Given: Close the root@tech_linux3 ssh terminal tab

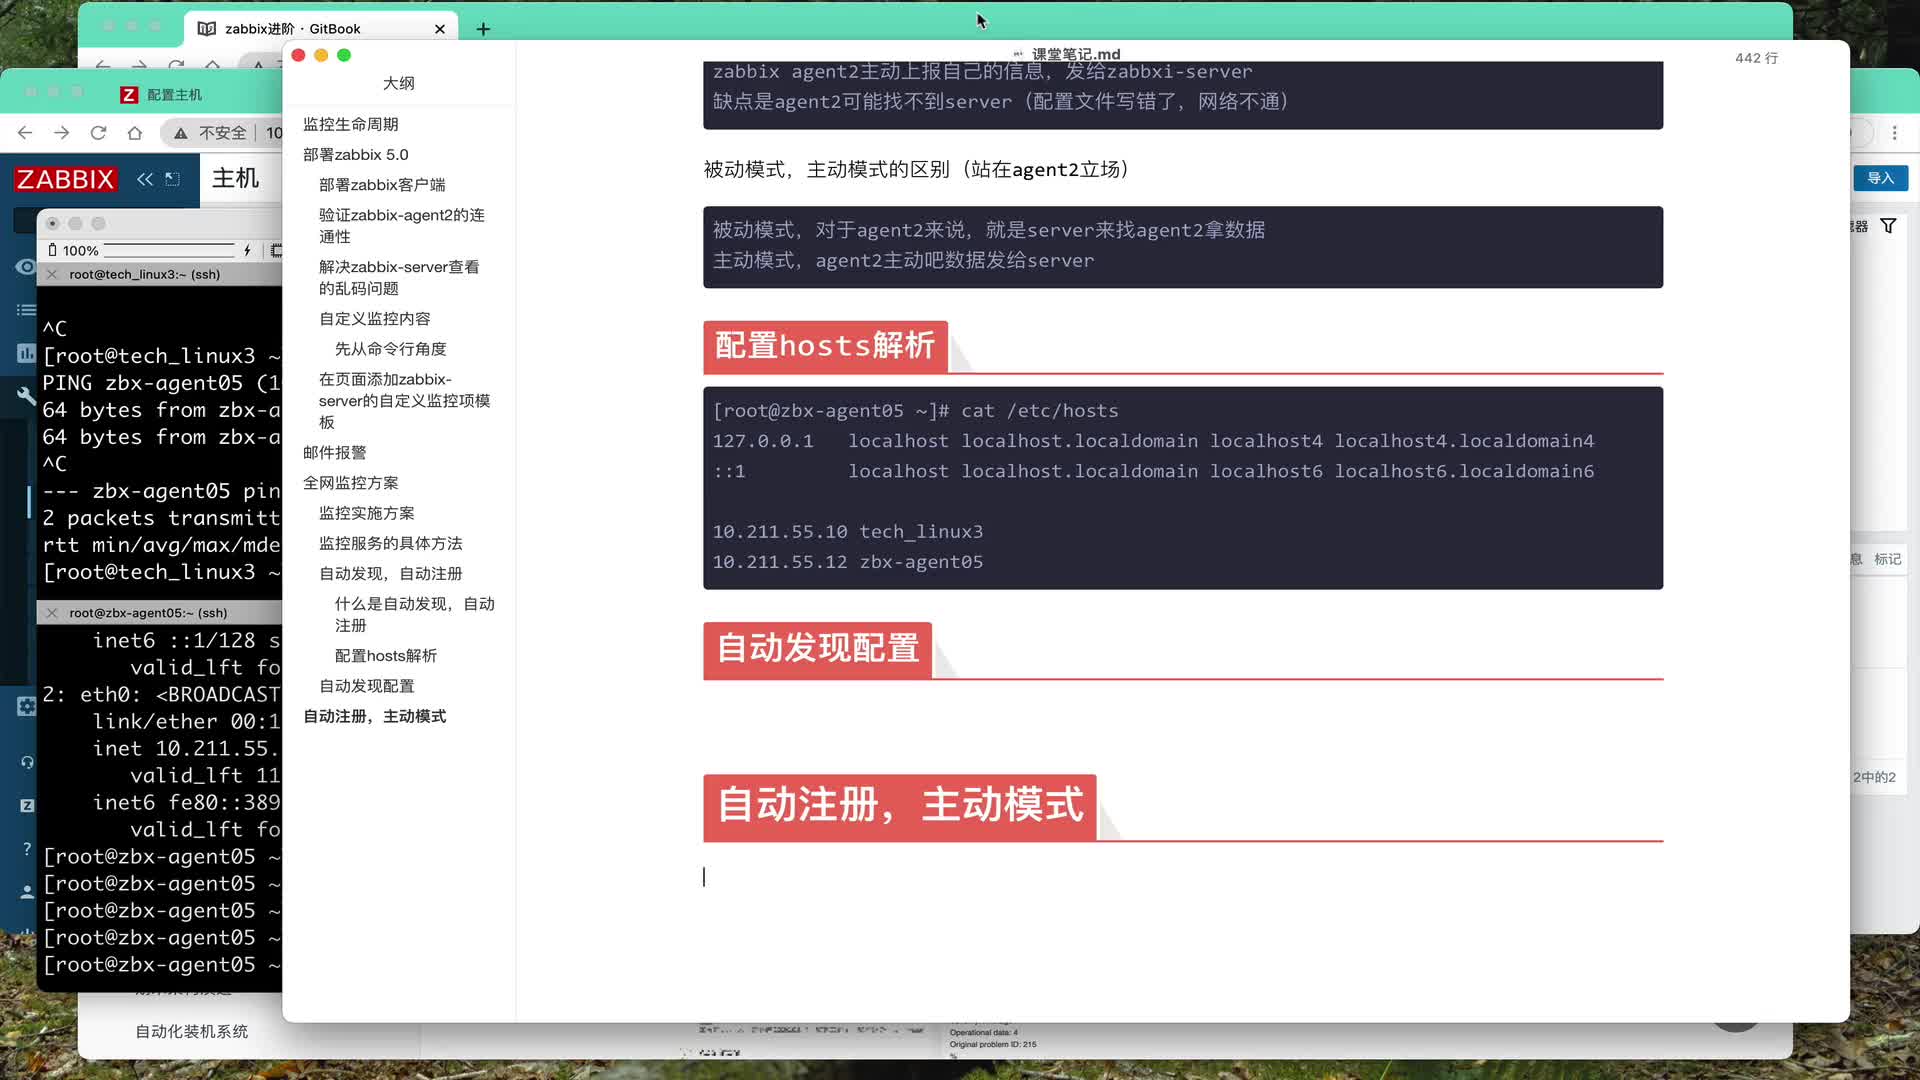Looking at the screenshot, I should click(x=52, y=274).
